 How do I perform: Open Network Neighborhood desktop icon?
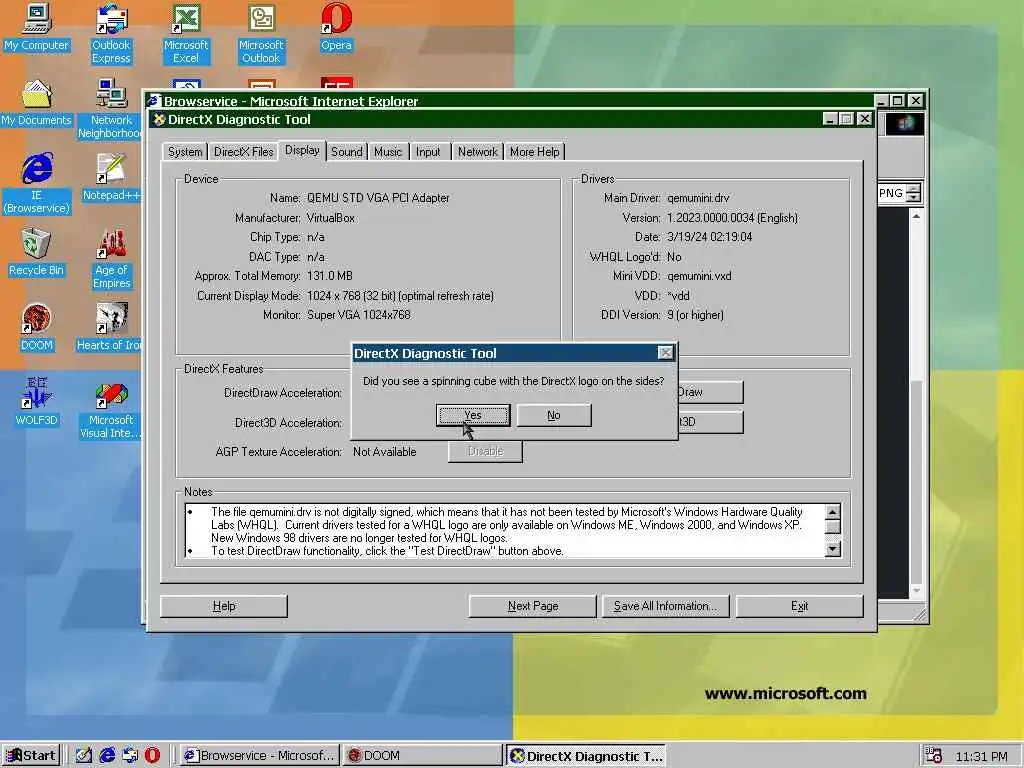click(x=110, y=108)
